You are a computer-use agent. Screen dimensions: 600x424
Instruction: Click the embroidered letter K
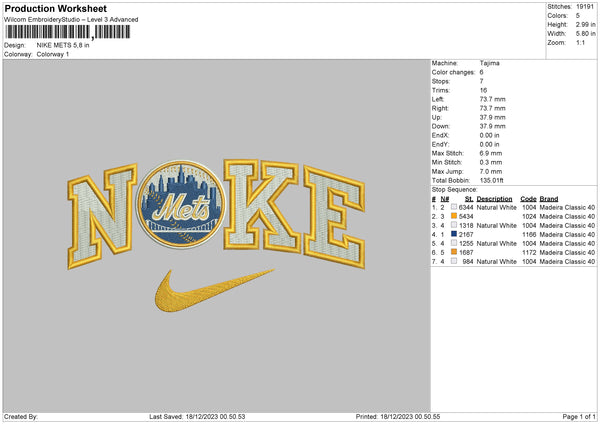[x=262, y=205]
